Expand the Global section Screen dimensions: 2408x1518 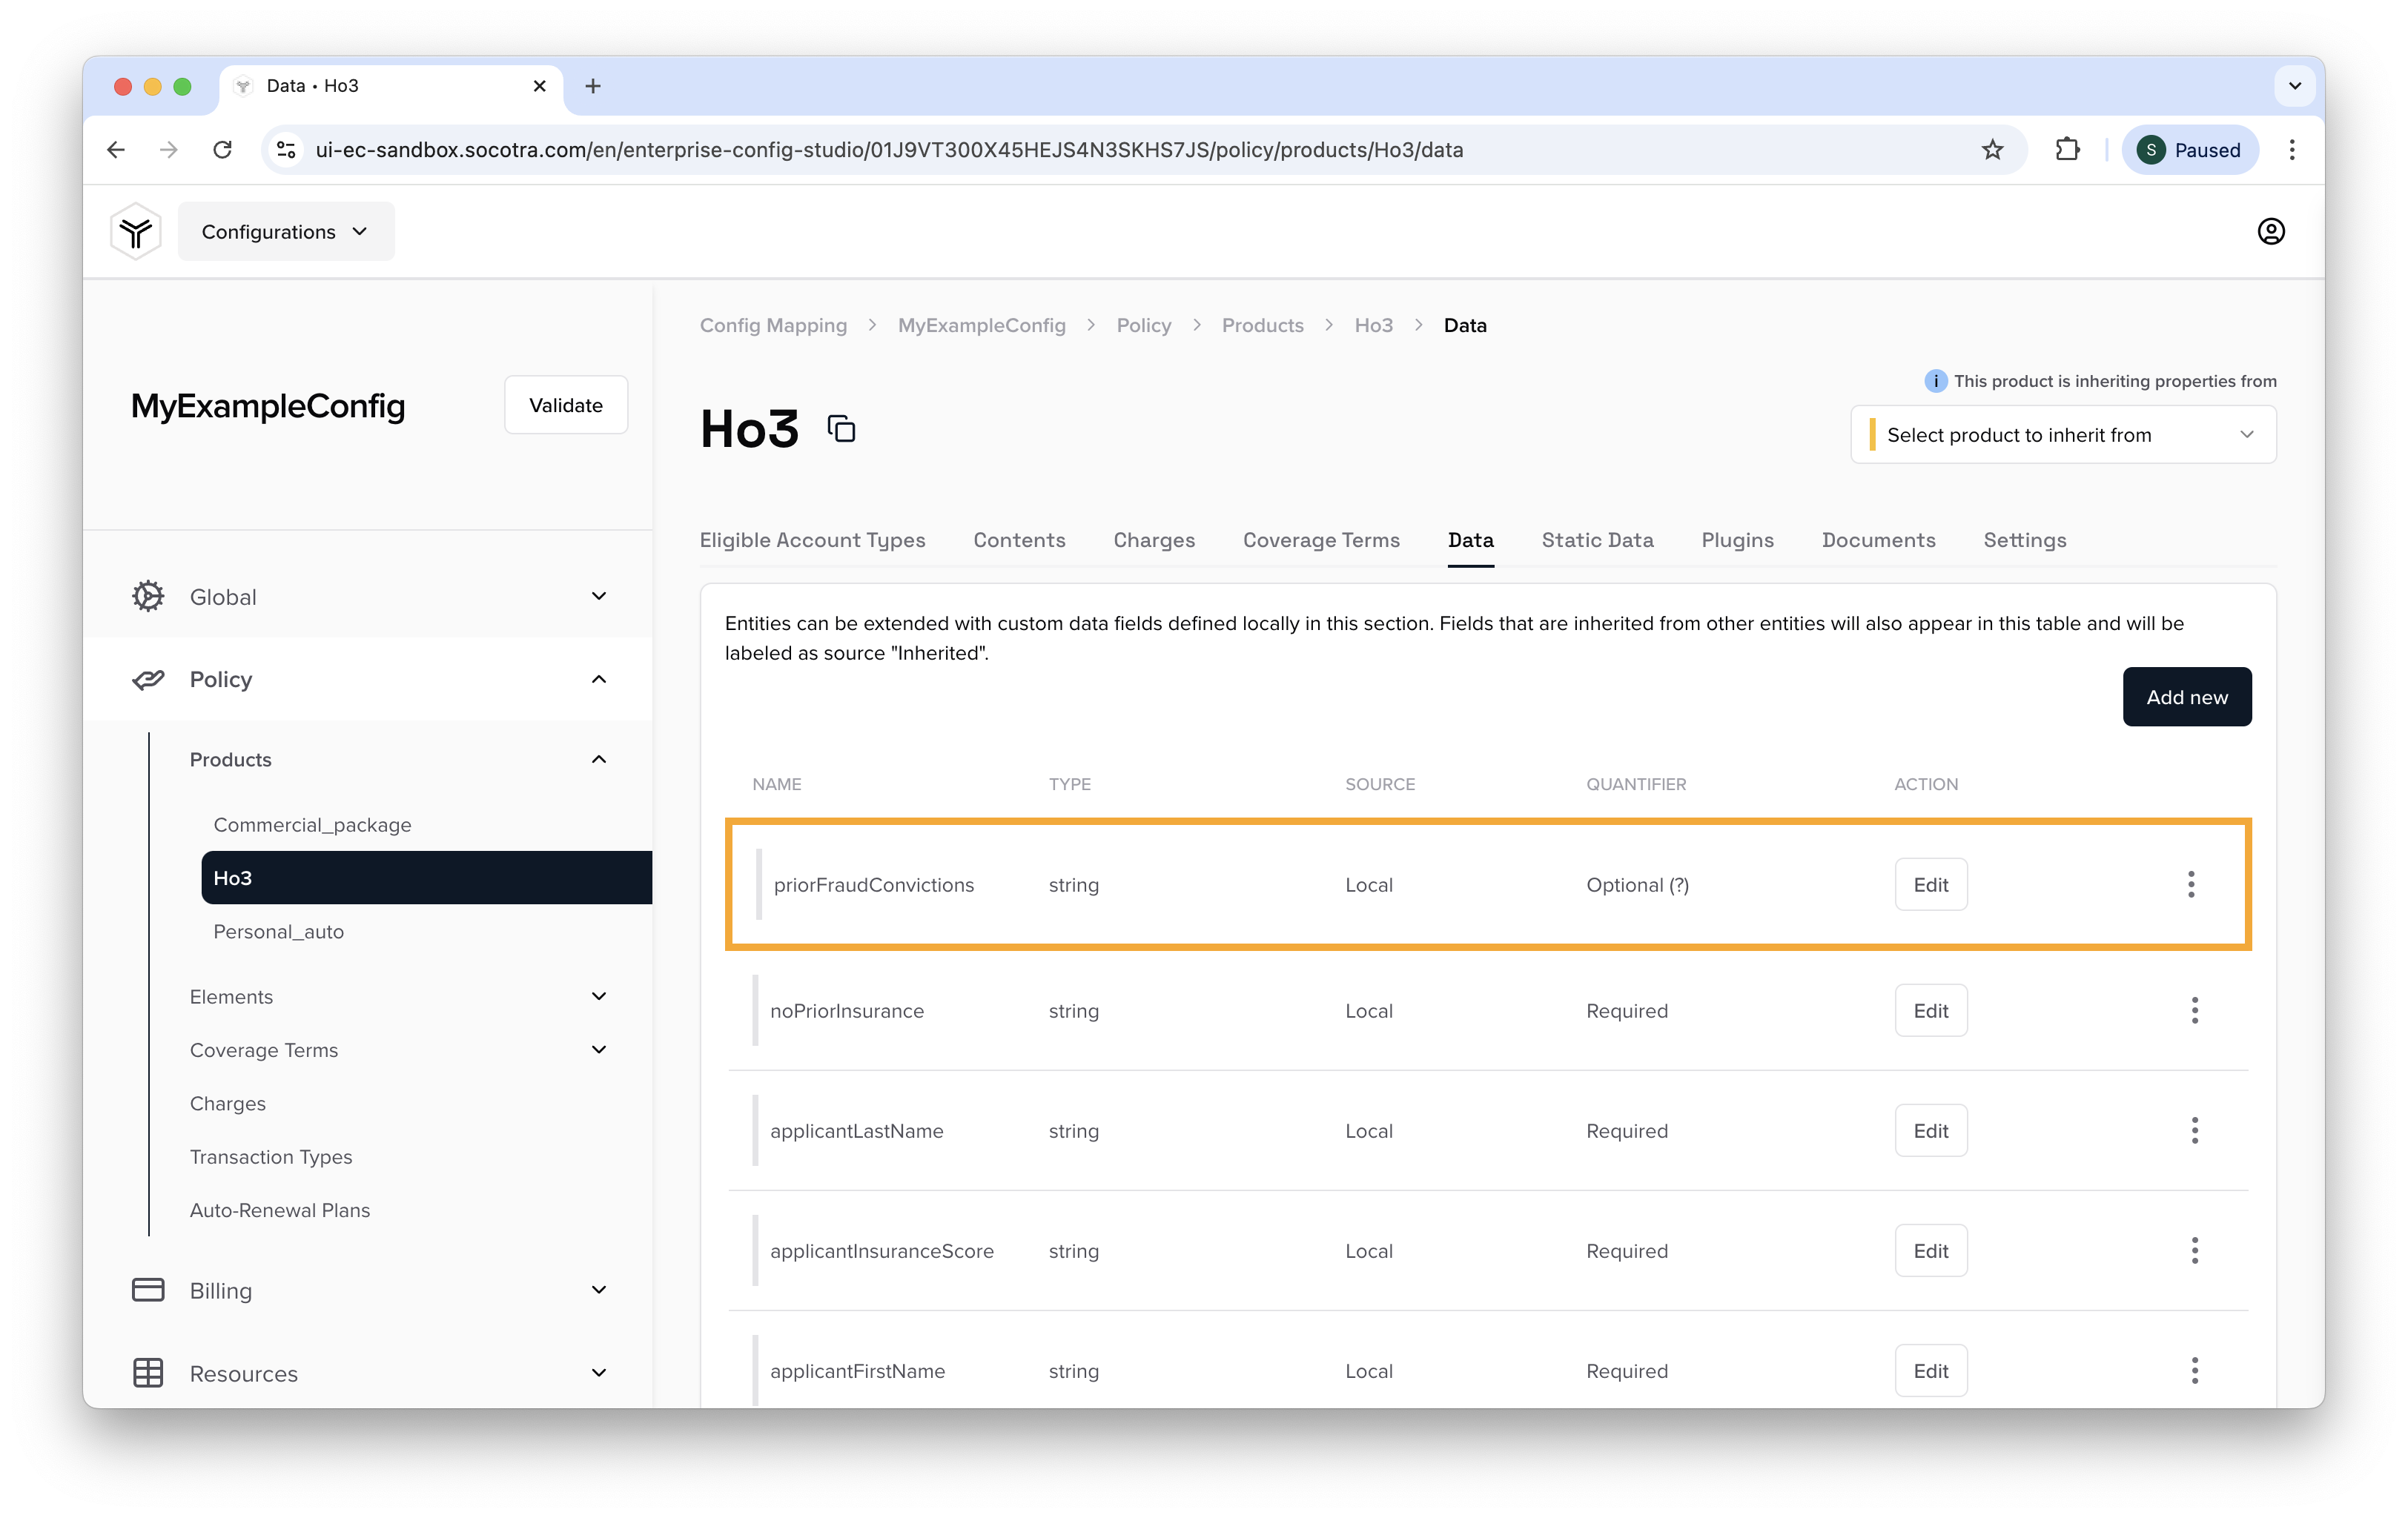(x=599, y=596)
